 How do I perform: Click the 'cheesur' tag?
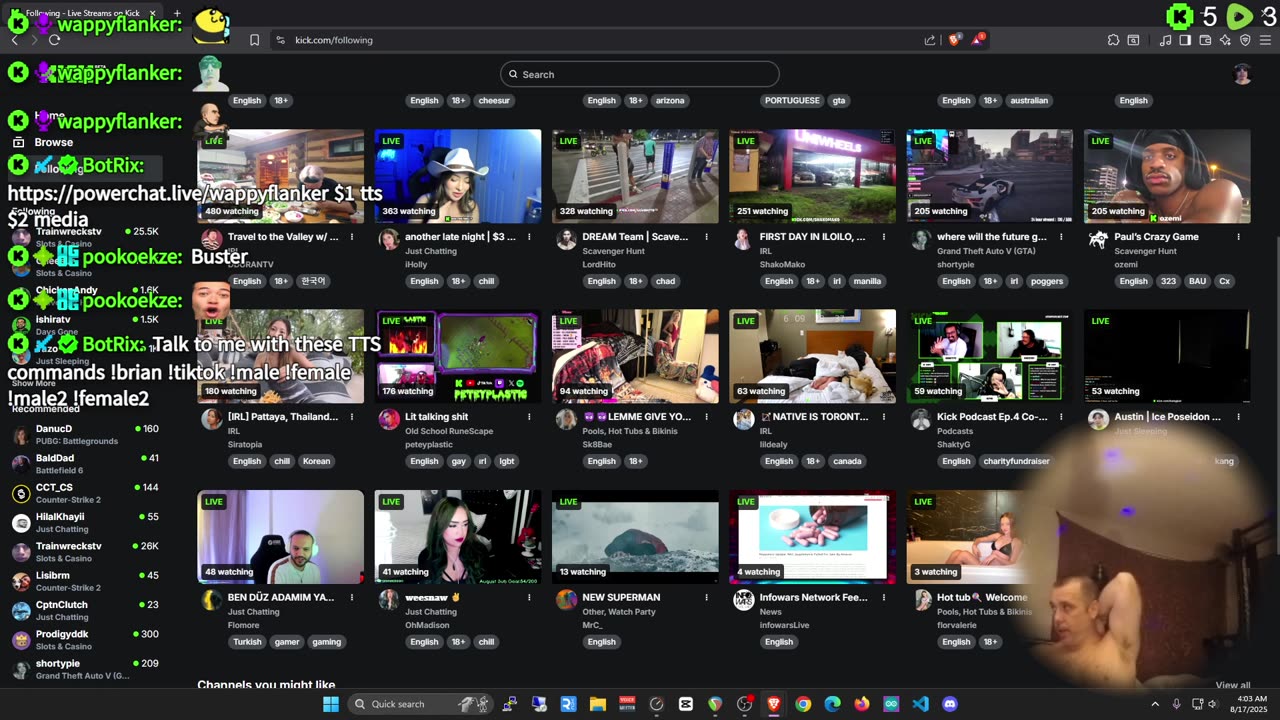pyautogui.click(x=494, y=100)
